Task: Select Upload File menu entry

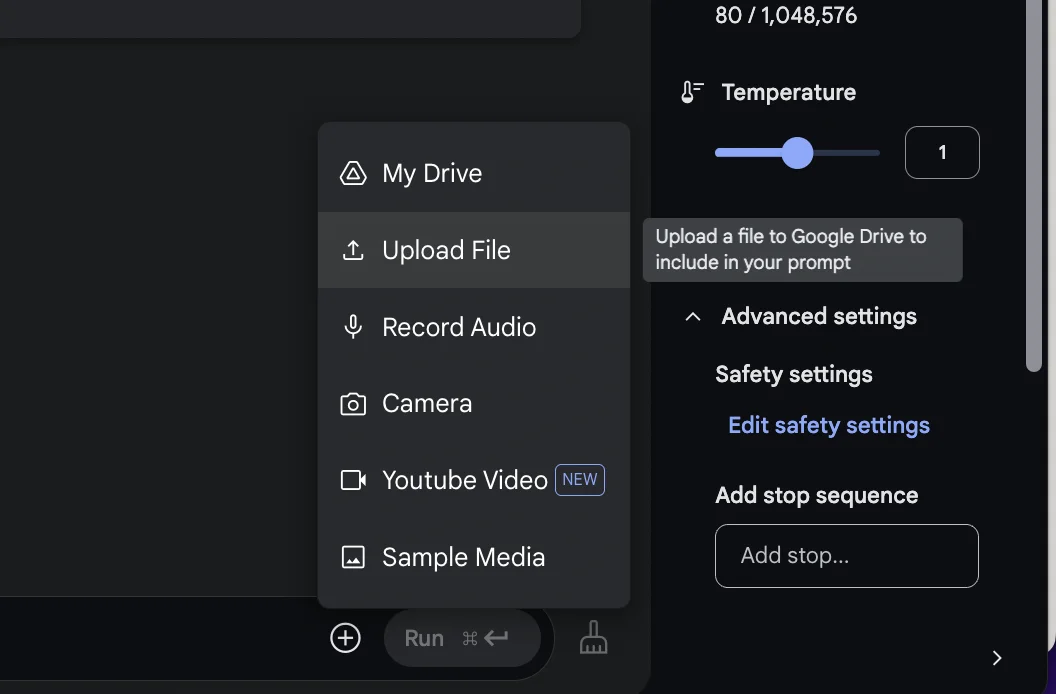Action: pyautogui.click(x=474, y=250)
